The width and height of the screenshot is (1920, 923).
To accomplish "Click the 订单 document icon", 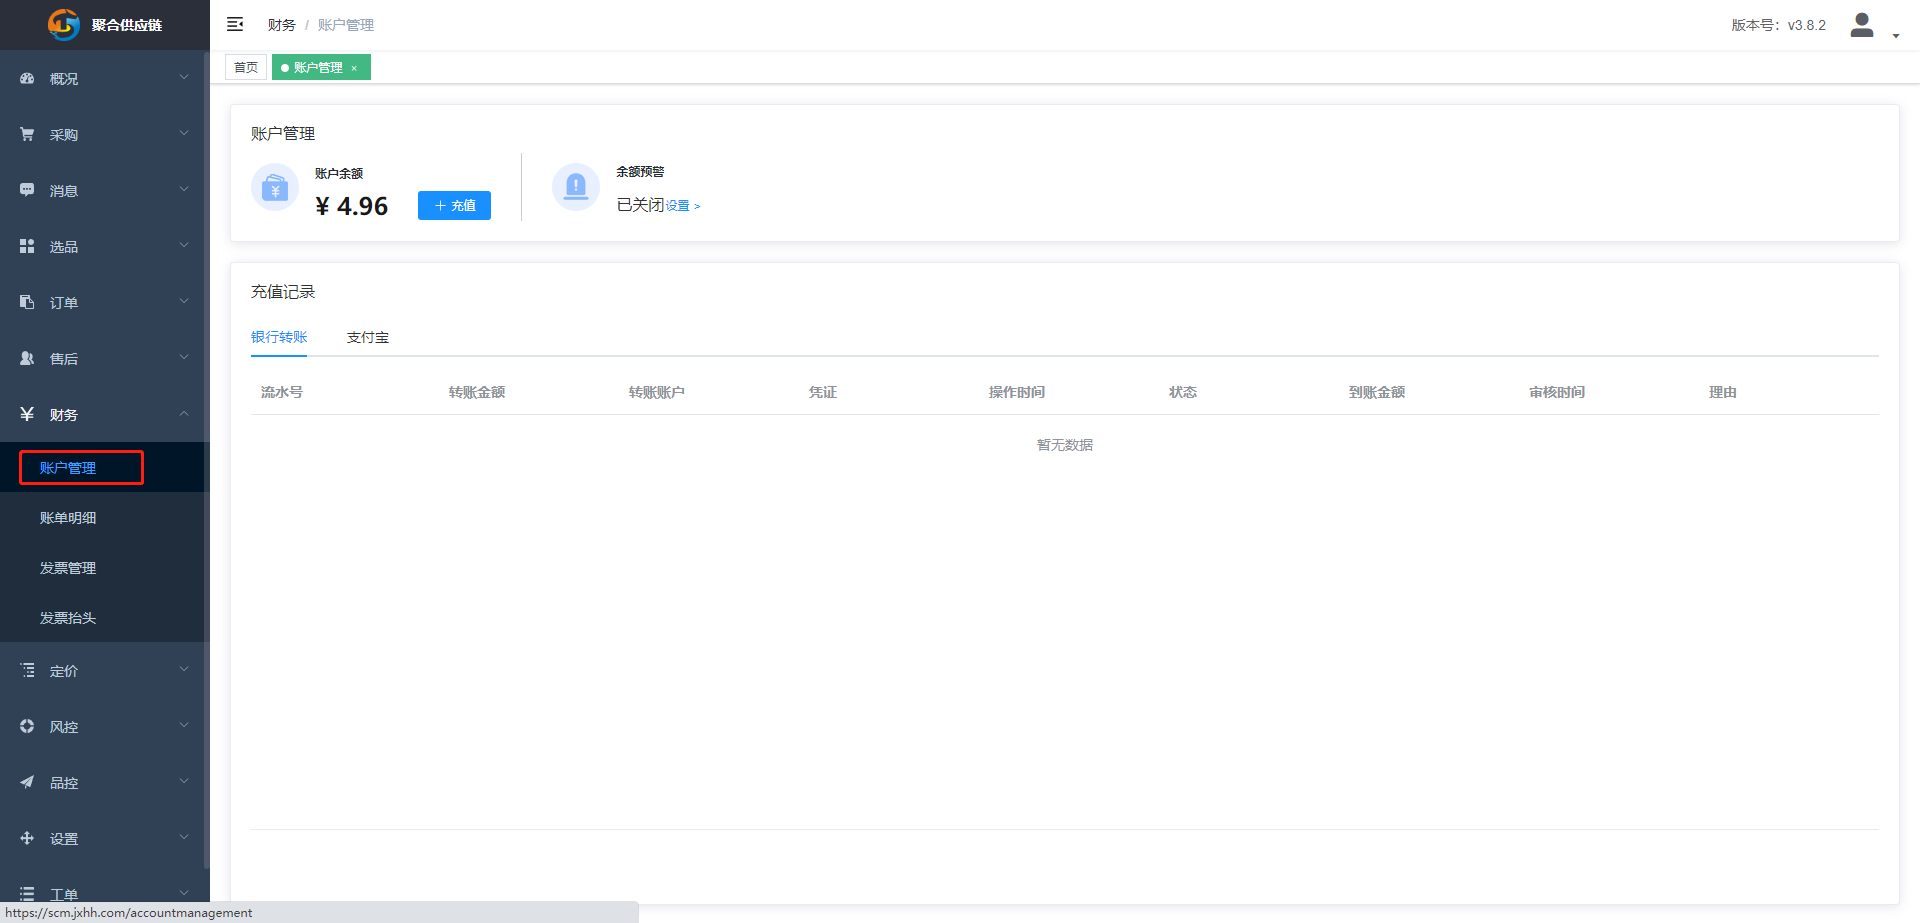I will (x=27, y=302).
